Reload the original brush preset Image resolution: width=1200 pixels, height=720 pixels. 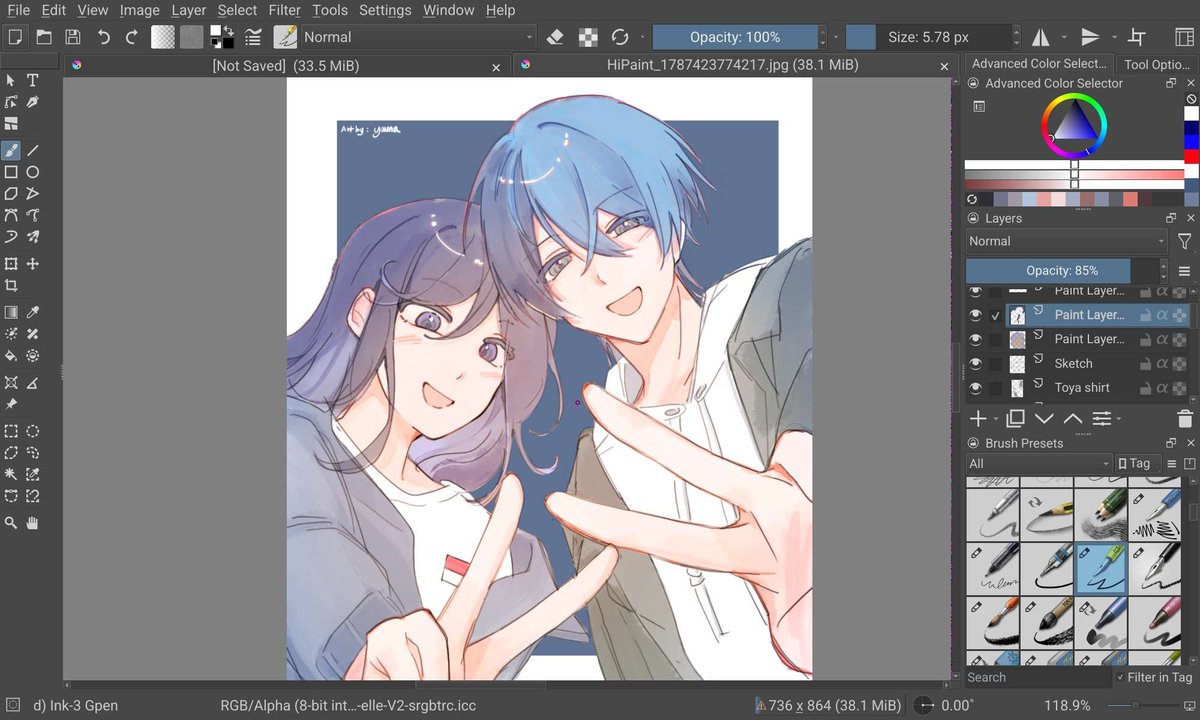(x=620, y=37)
